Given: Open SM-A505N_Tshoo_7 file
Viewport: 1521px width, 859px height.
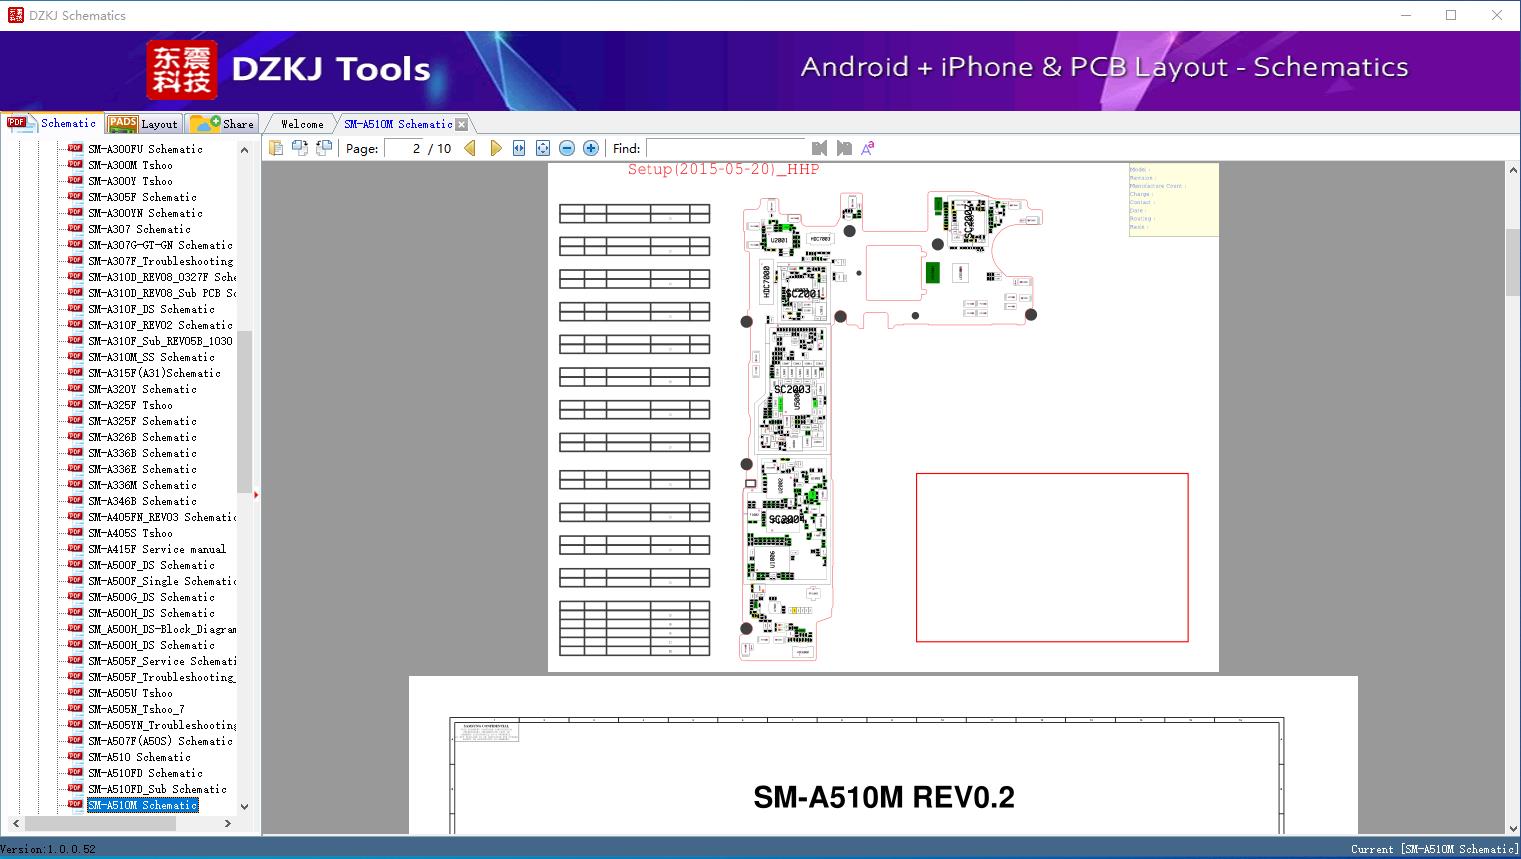Looking at the screenshot, I should (136, 709).
